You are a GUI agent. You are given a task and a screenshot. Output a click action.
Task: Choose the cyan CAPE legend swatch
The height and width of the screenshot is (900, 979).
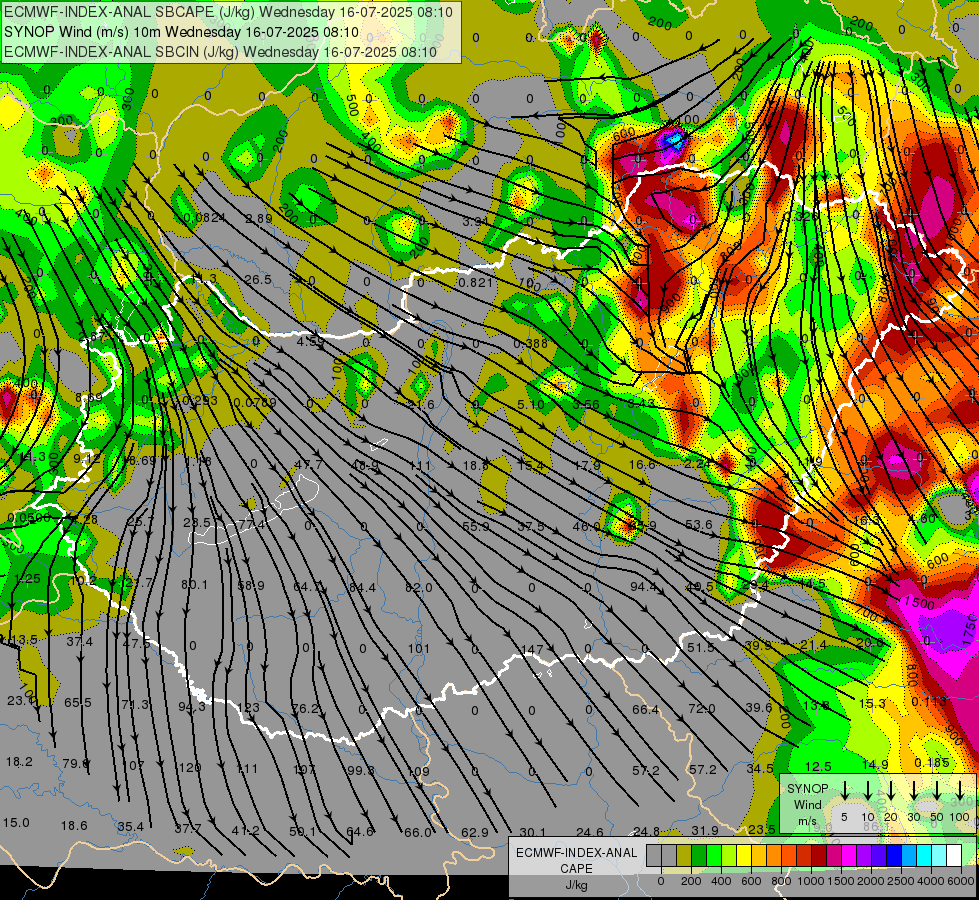click(x=924, y=856)
